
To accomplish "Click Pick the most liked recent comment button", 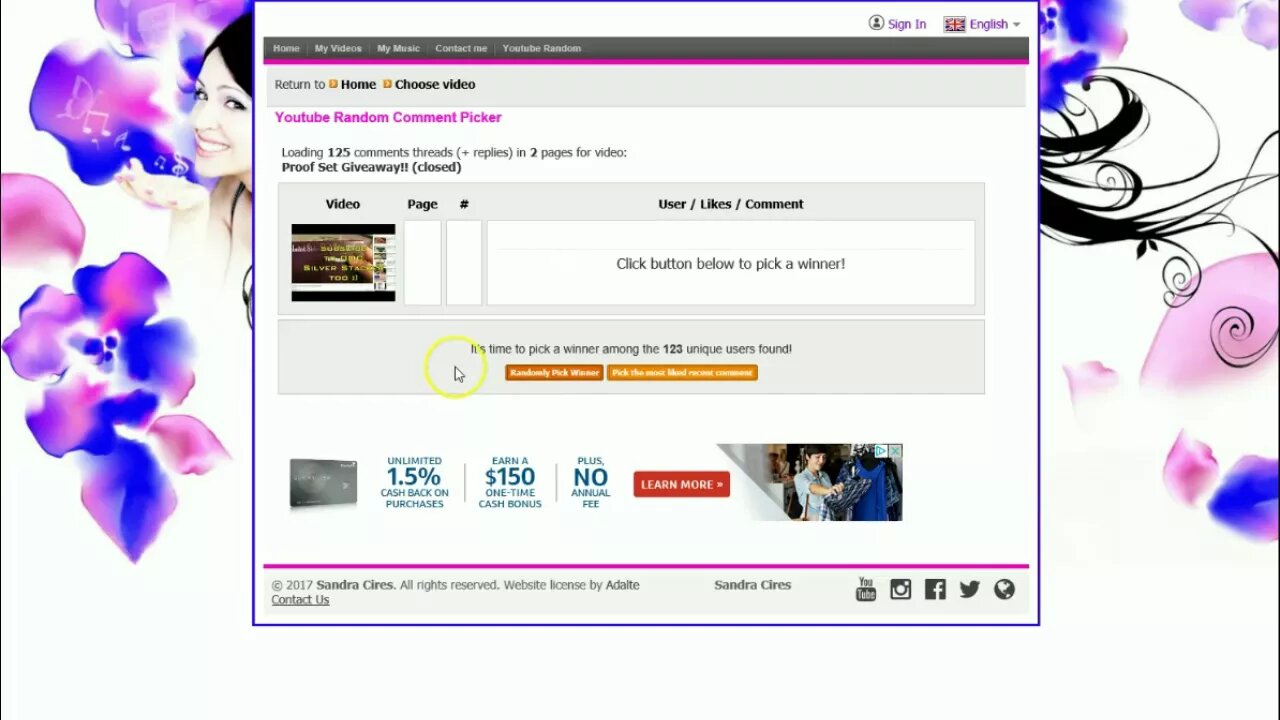I will (682, 372).
